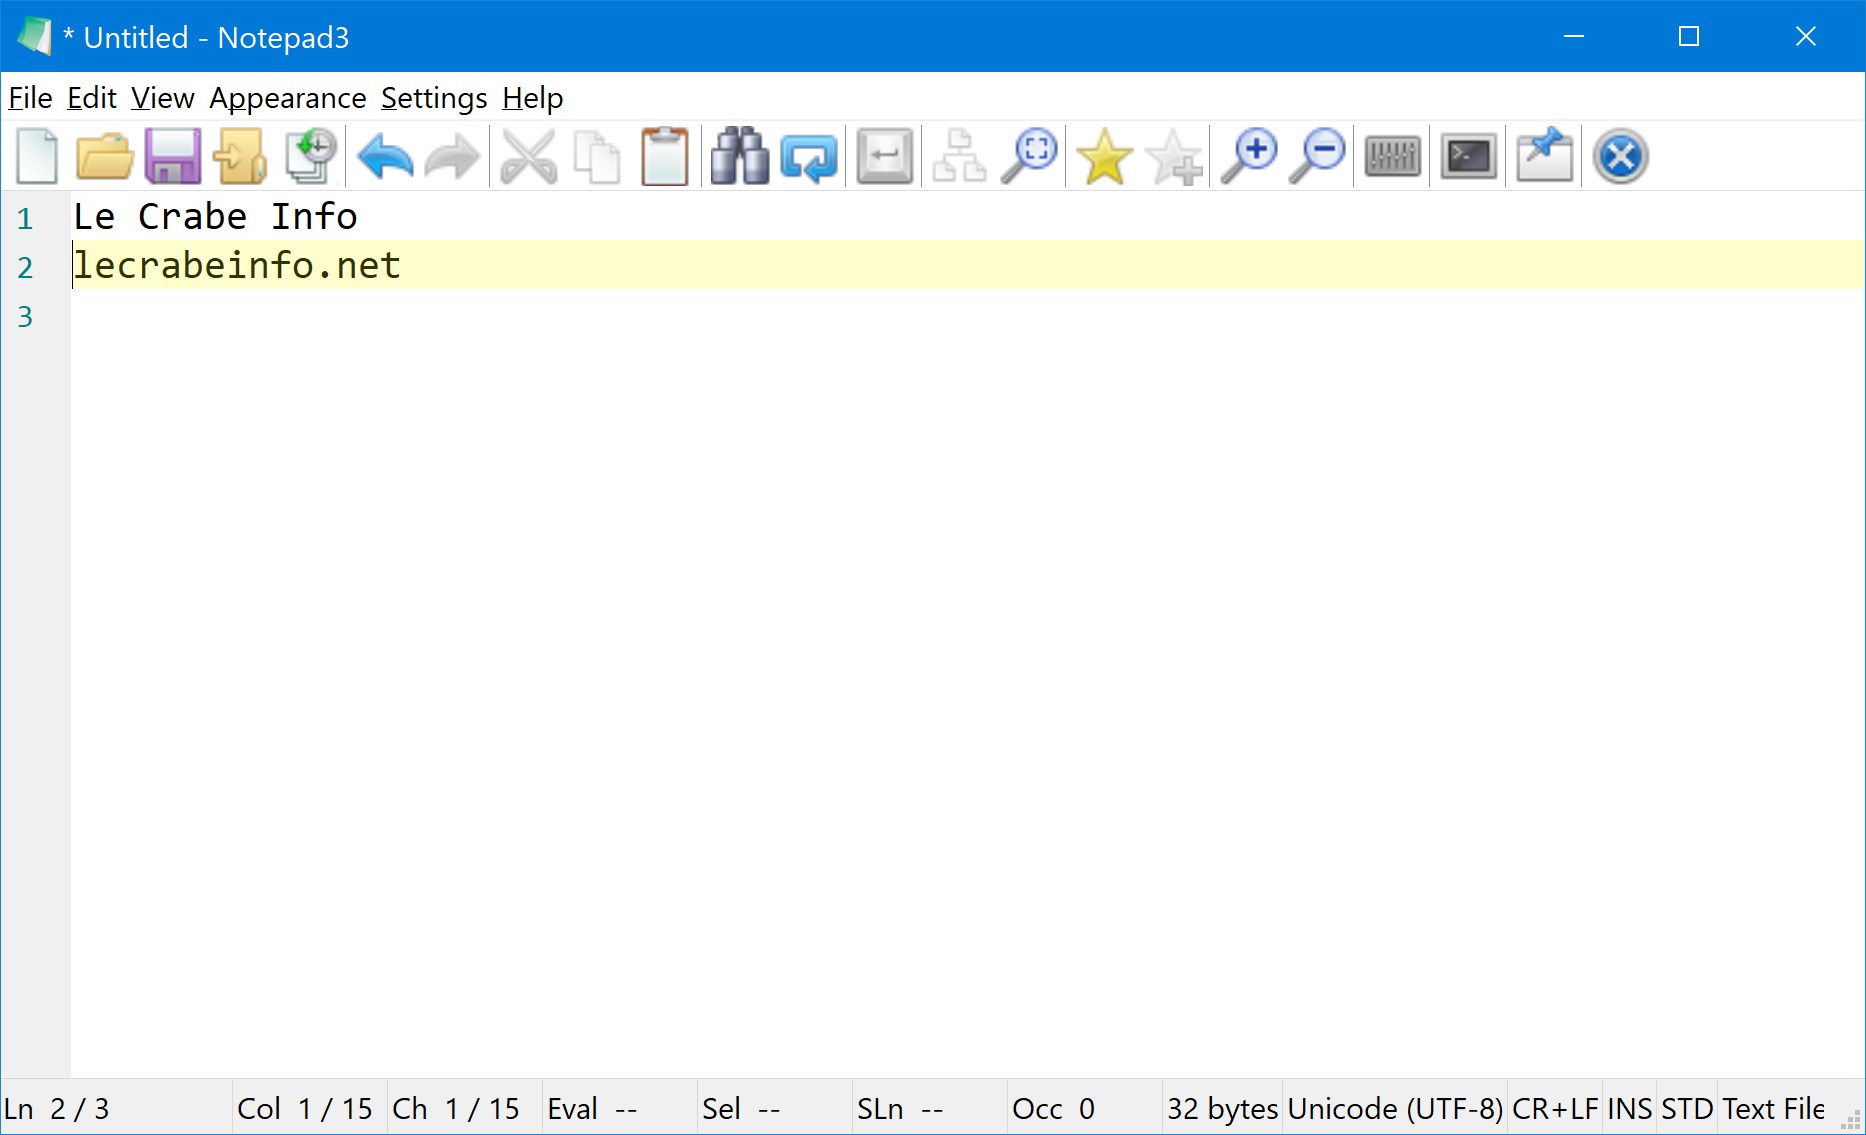Click the Save Copy toolbar icon
1866x1135 pixels.
tap(310, 156)
